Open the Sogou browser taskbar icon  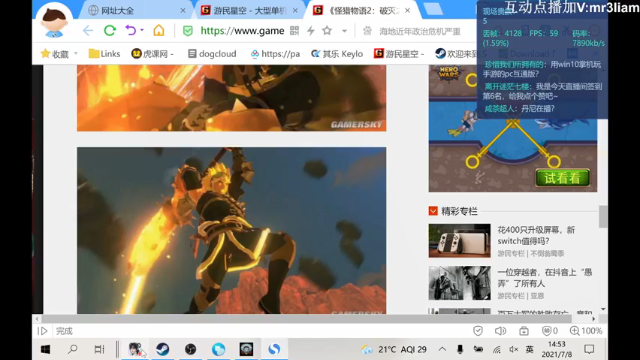coord(274,349)
